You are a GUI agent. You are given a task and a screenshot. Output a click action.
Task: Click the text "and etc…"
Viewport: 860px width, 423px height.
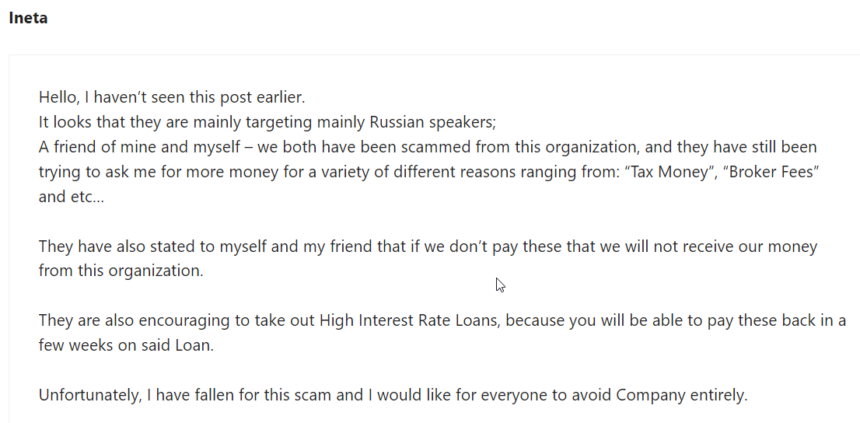[71, 197]
